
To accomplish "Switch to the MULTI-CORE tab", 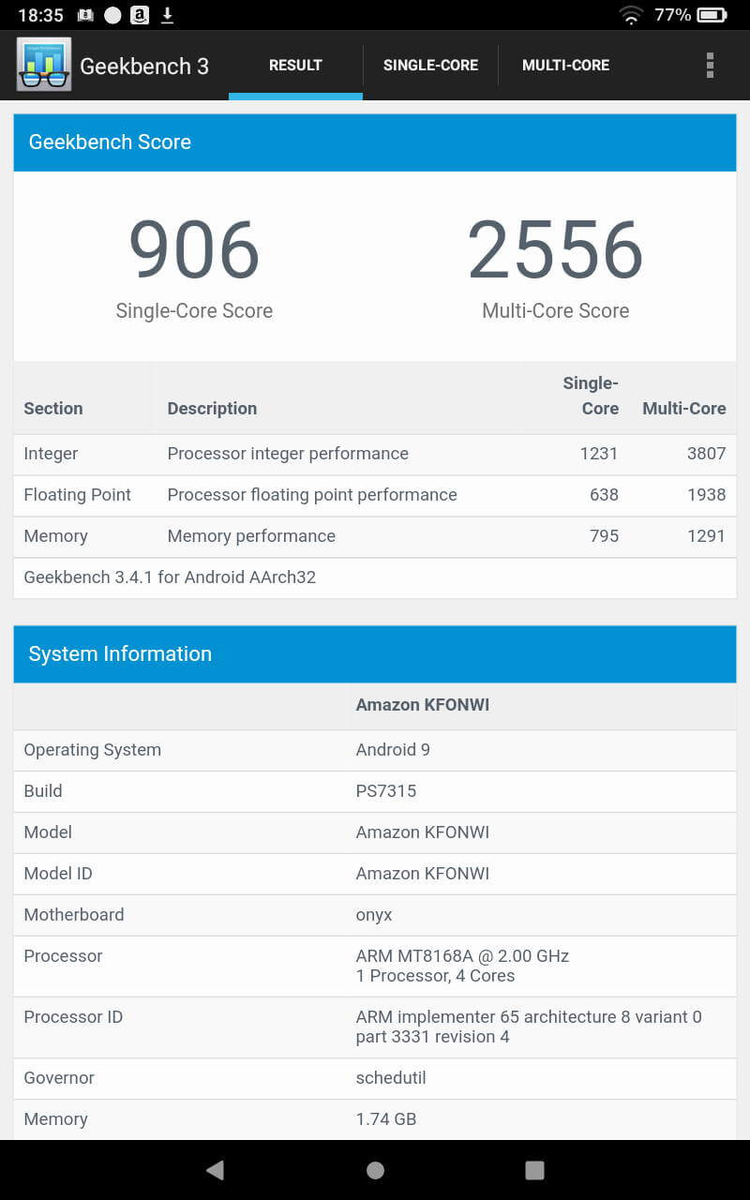I will point(566,65).
